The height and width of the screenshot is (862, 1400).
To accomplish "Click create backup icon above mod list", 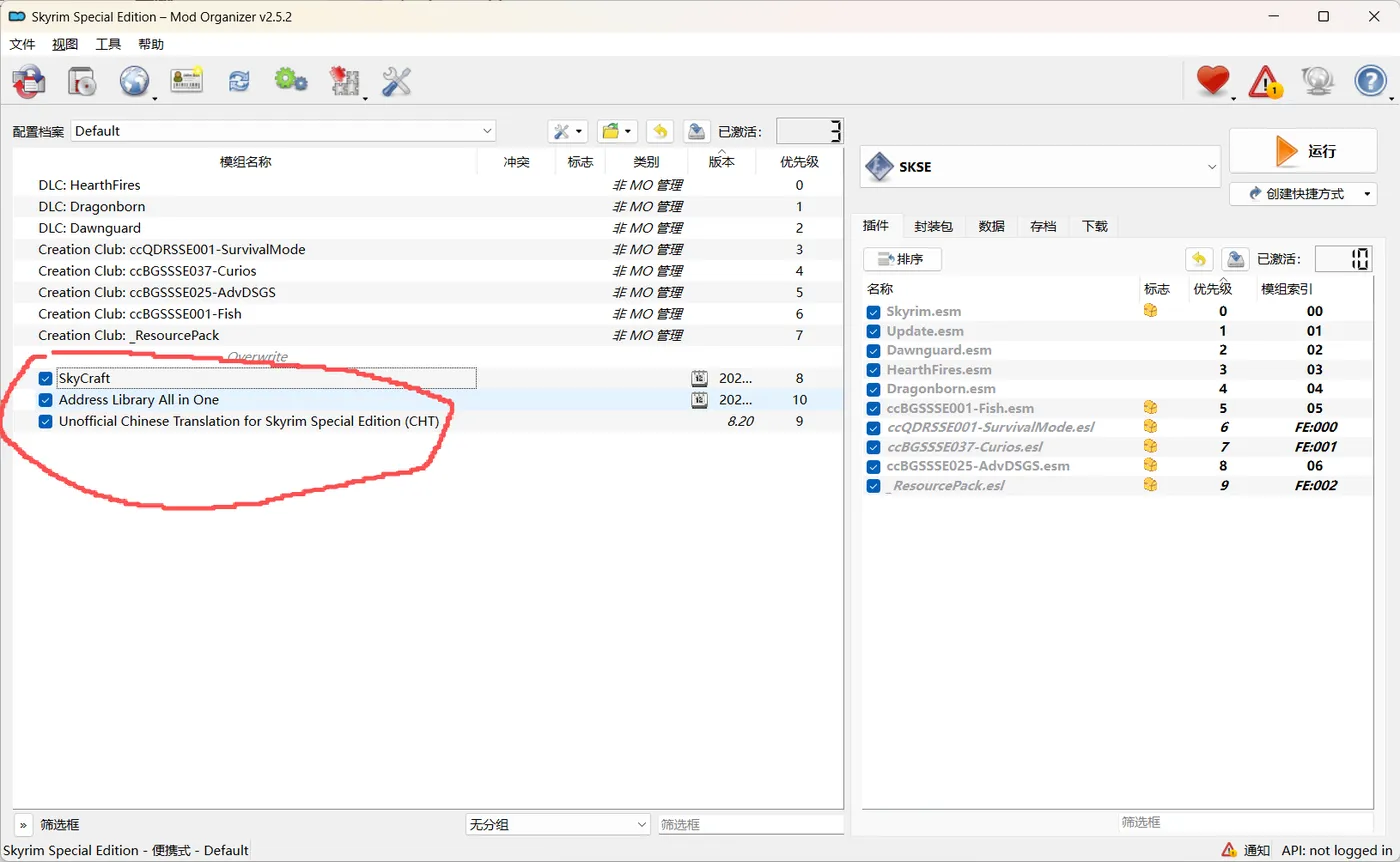I will tap(697, 131).
